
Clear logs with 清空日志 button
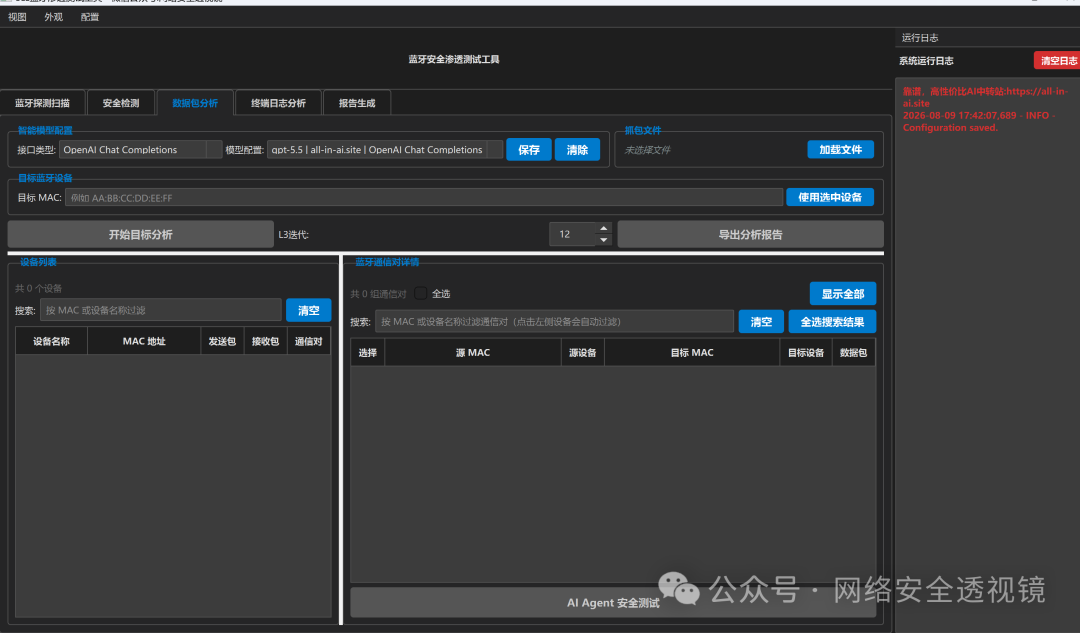coord(1058,61)
